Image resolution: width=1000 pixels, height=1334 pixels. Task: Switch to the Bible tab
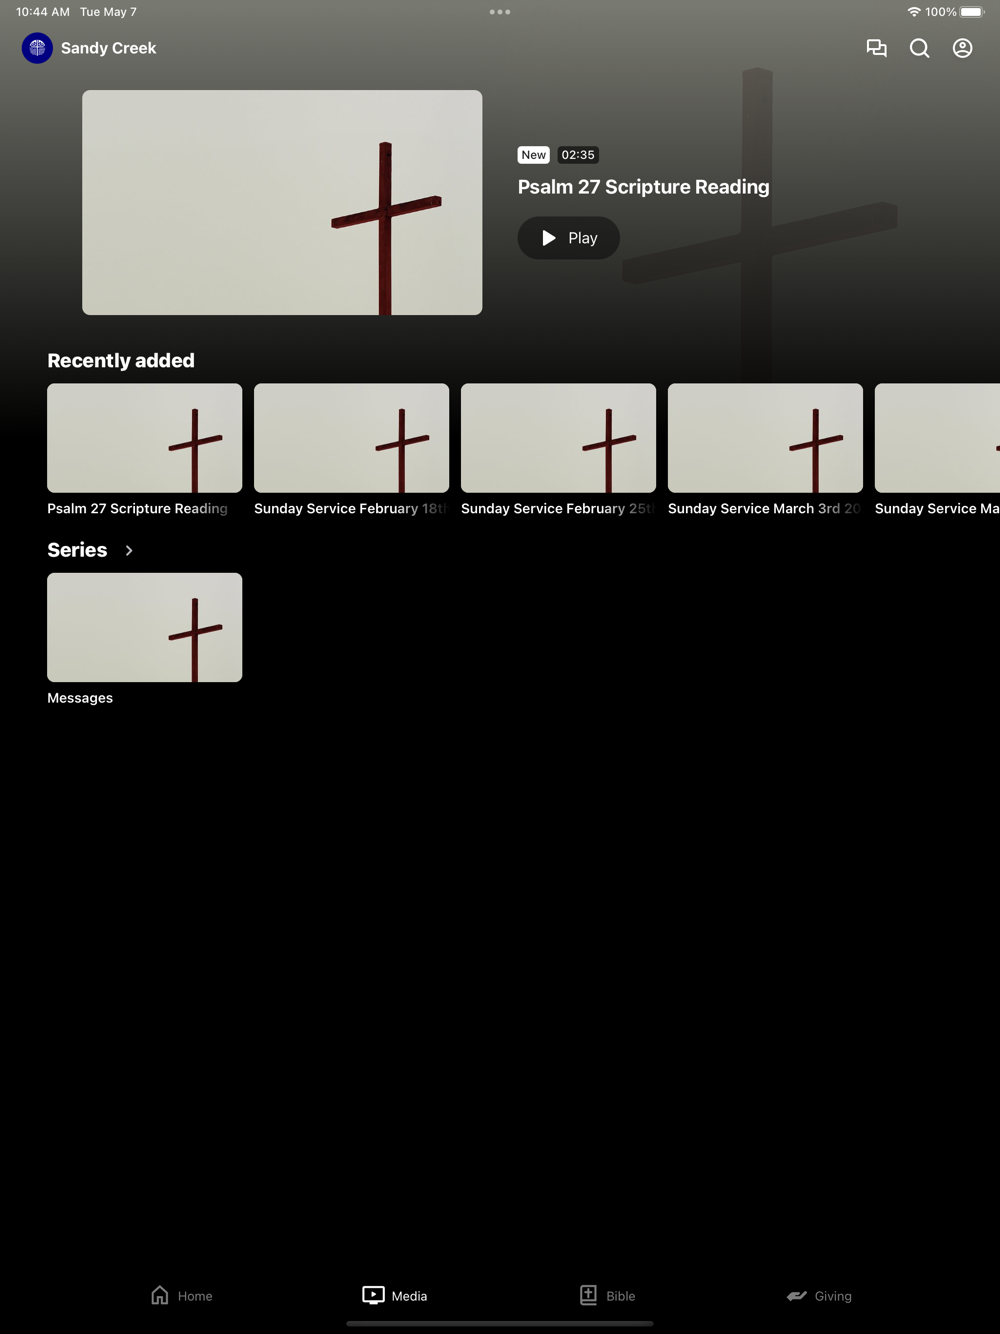[608, 1296]
